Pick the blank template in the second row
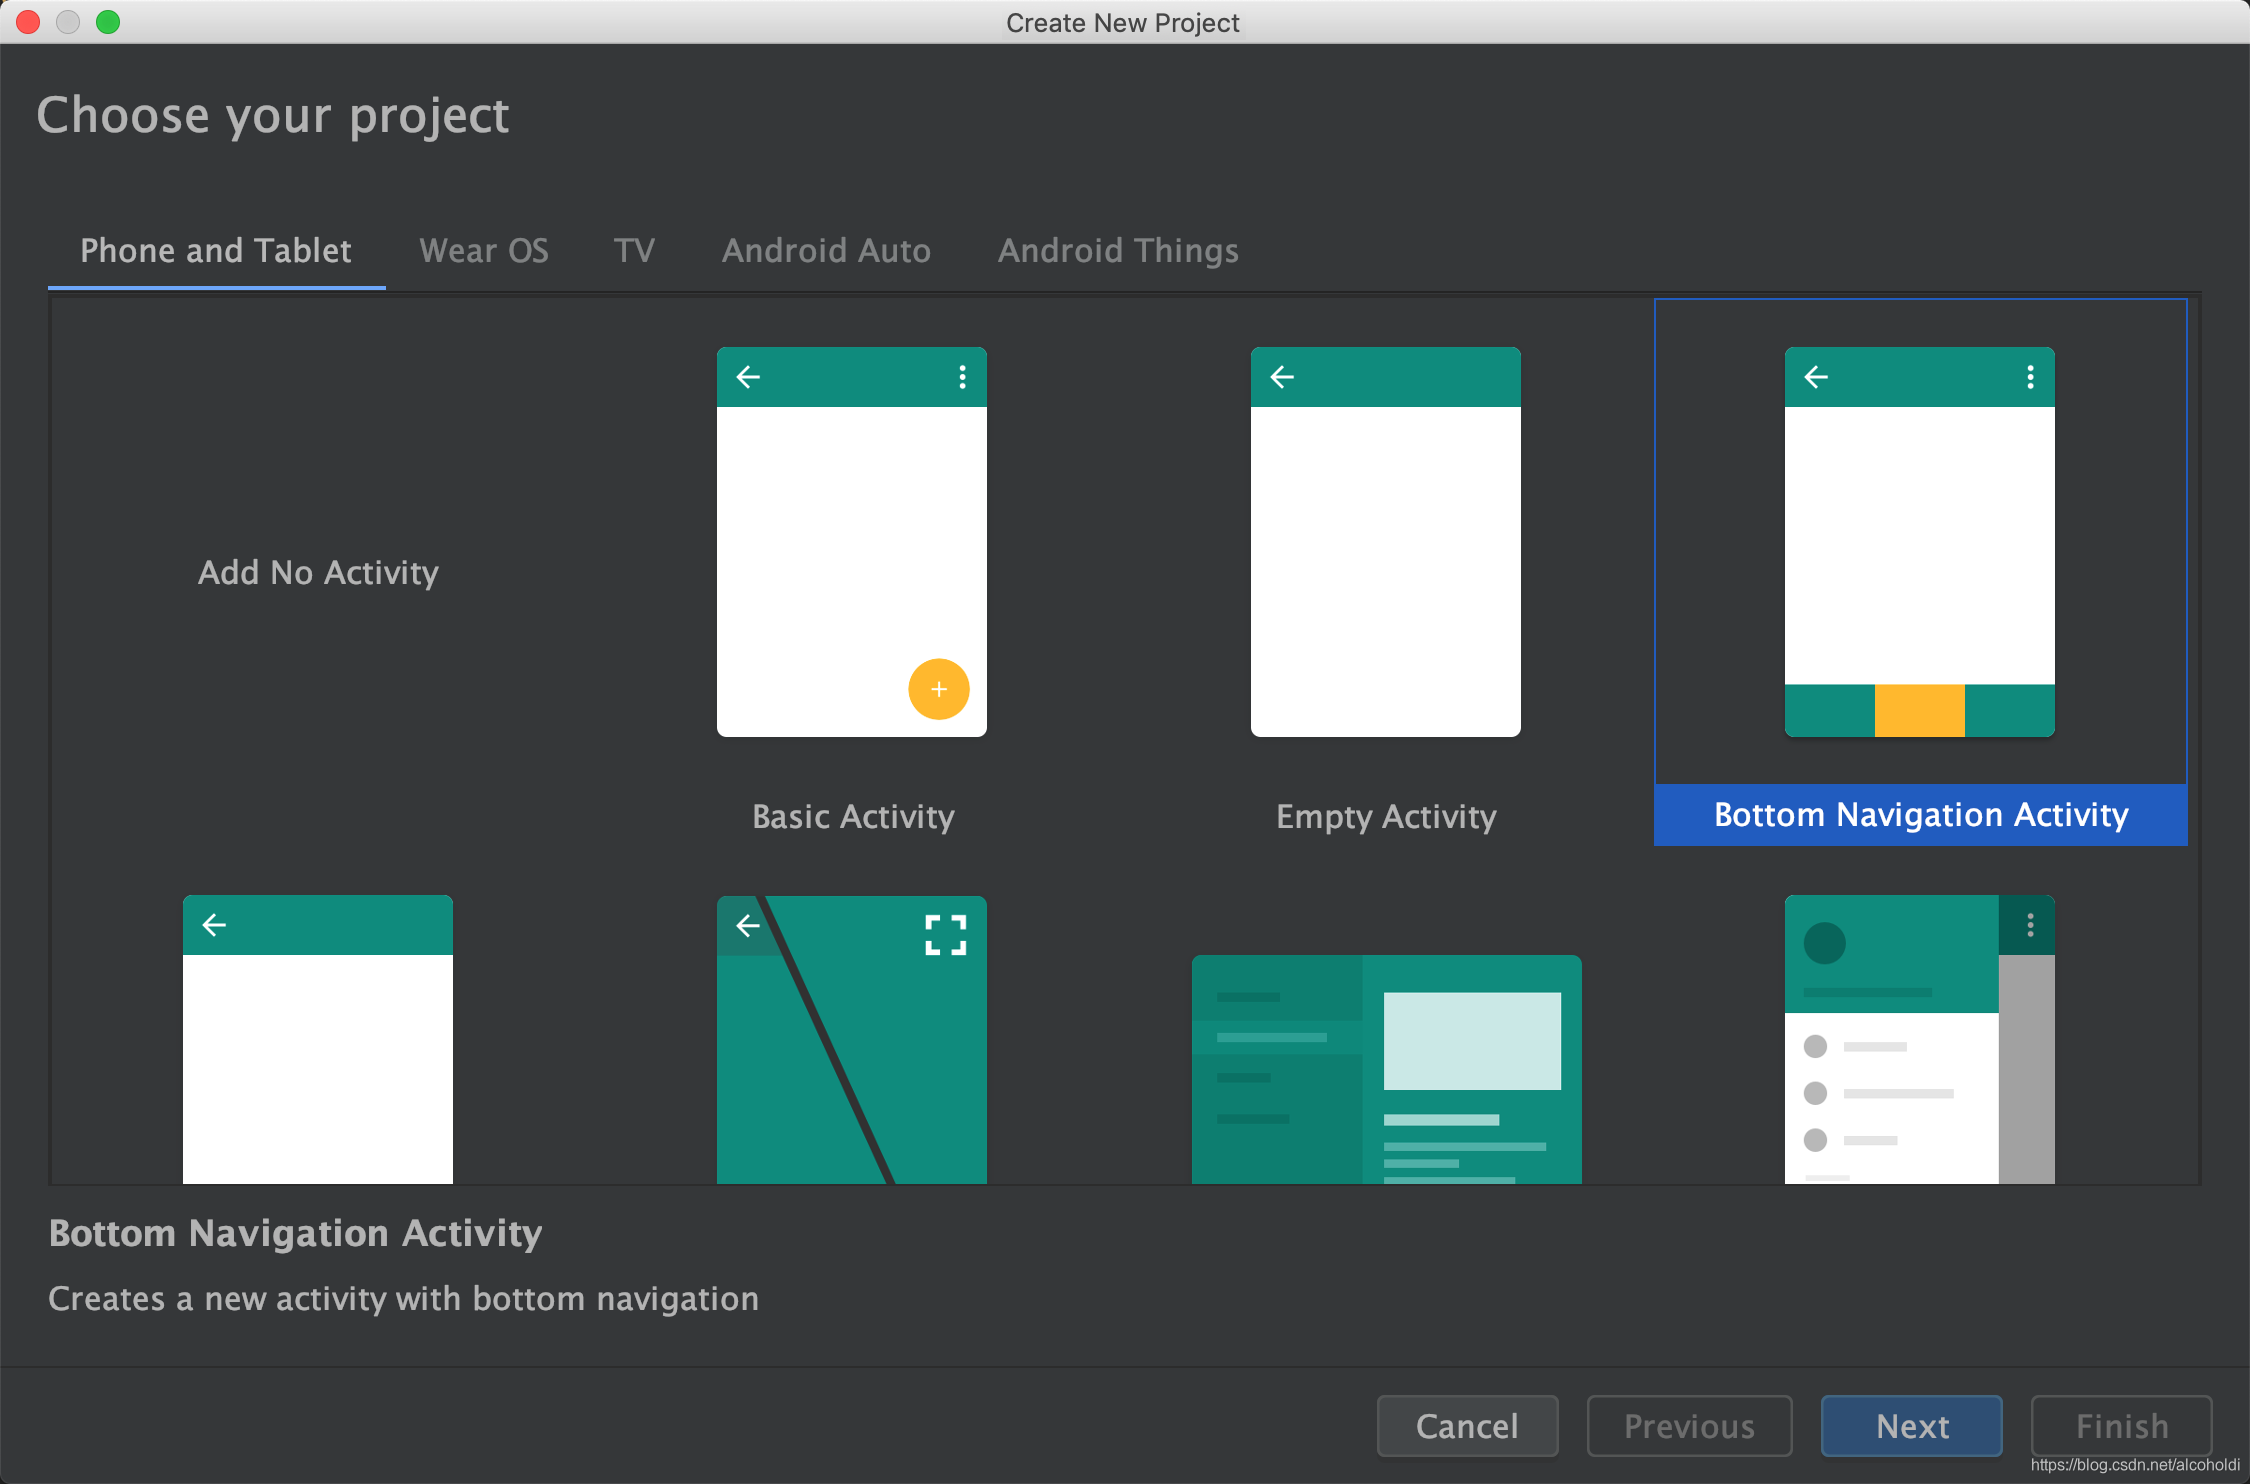The image size is (2250, 1484). [x=318, y=1040]
